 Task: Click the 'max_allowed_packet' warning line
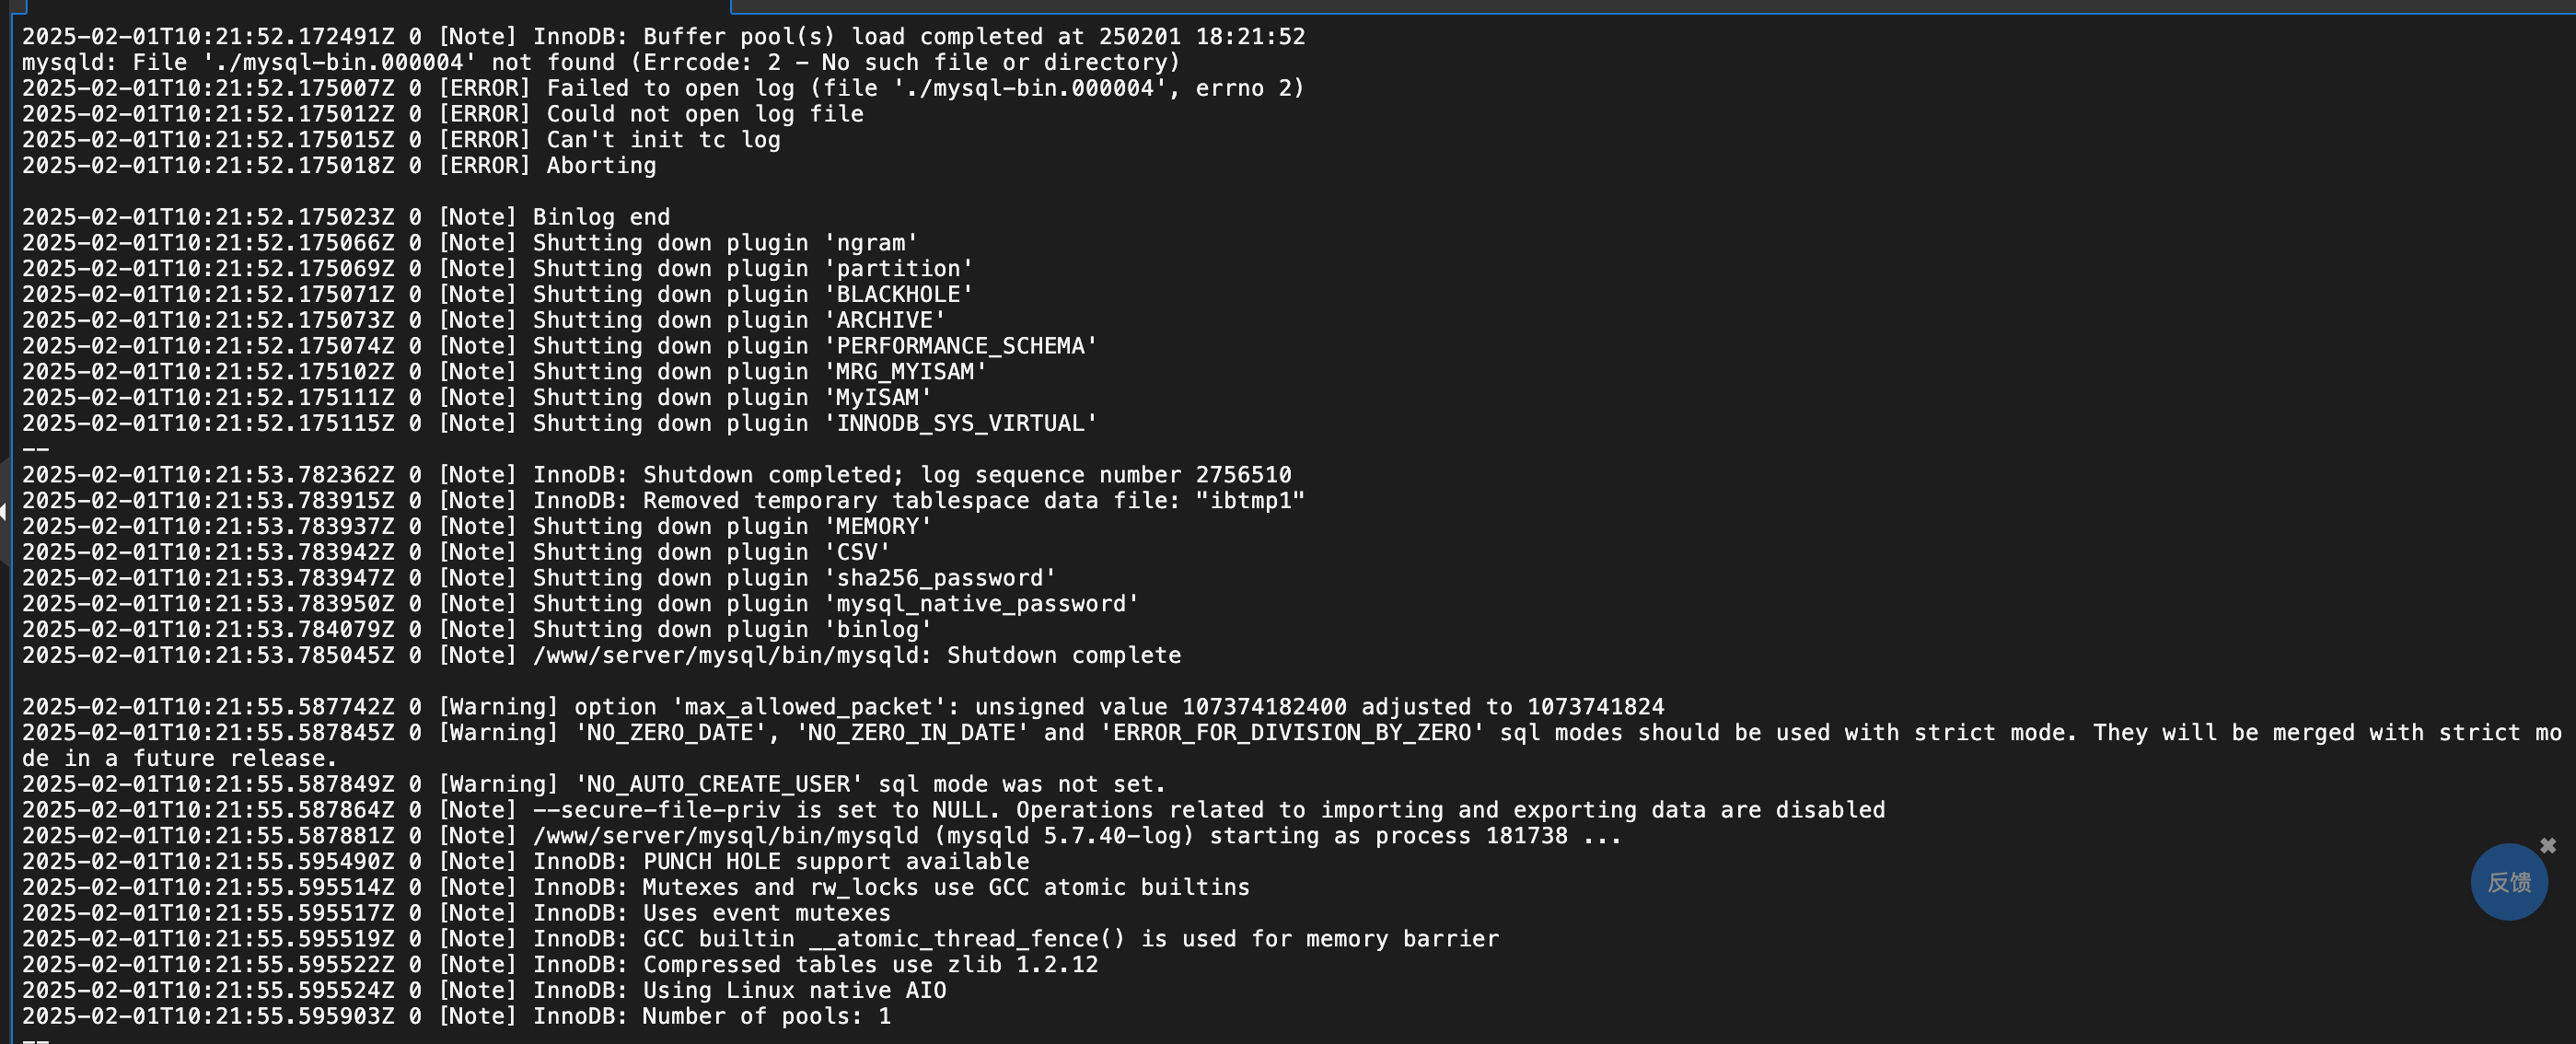pyautogui.click(x=843, y=707)
